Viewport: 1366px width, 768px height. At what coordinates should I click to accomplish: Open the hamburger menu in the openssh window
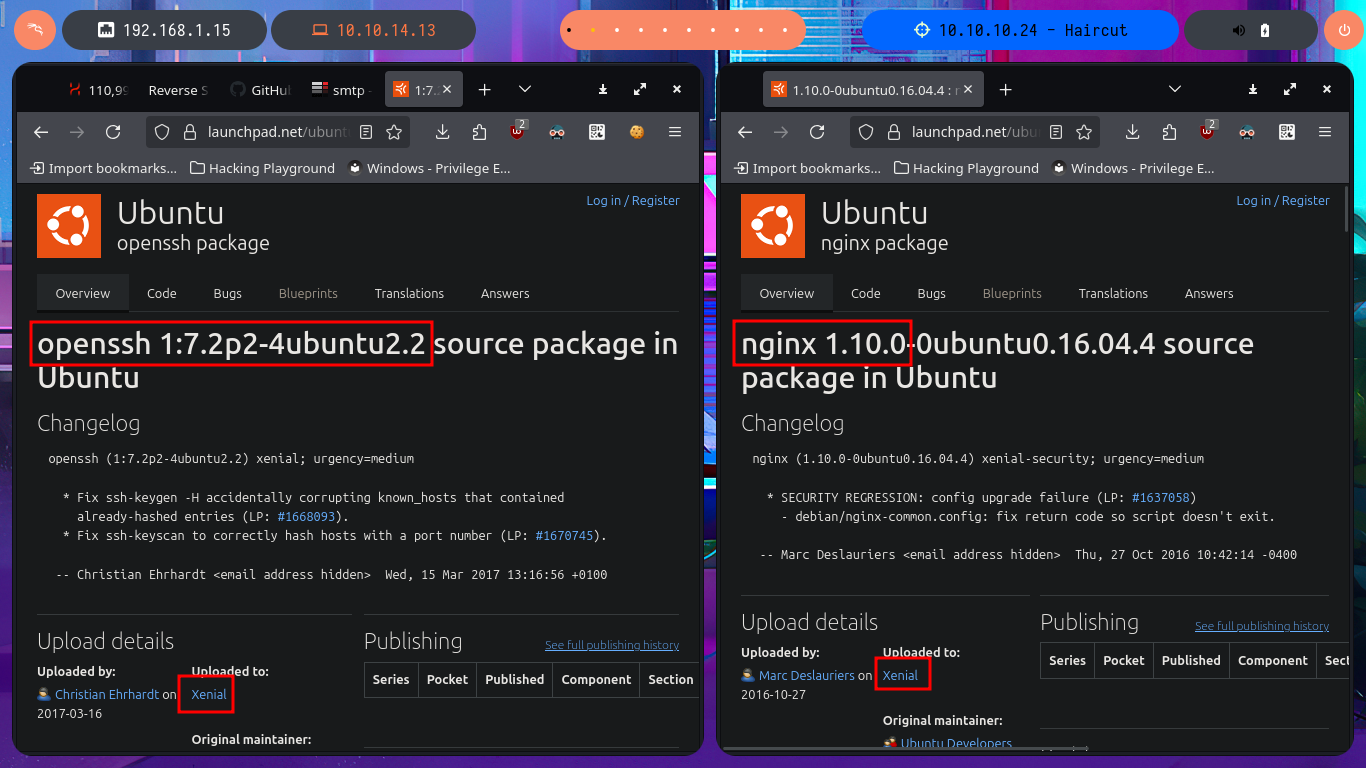coord(675,132)
